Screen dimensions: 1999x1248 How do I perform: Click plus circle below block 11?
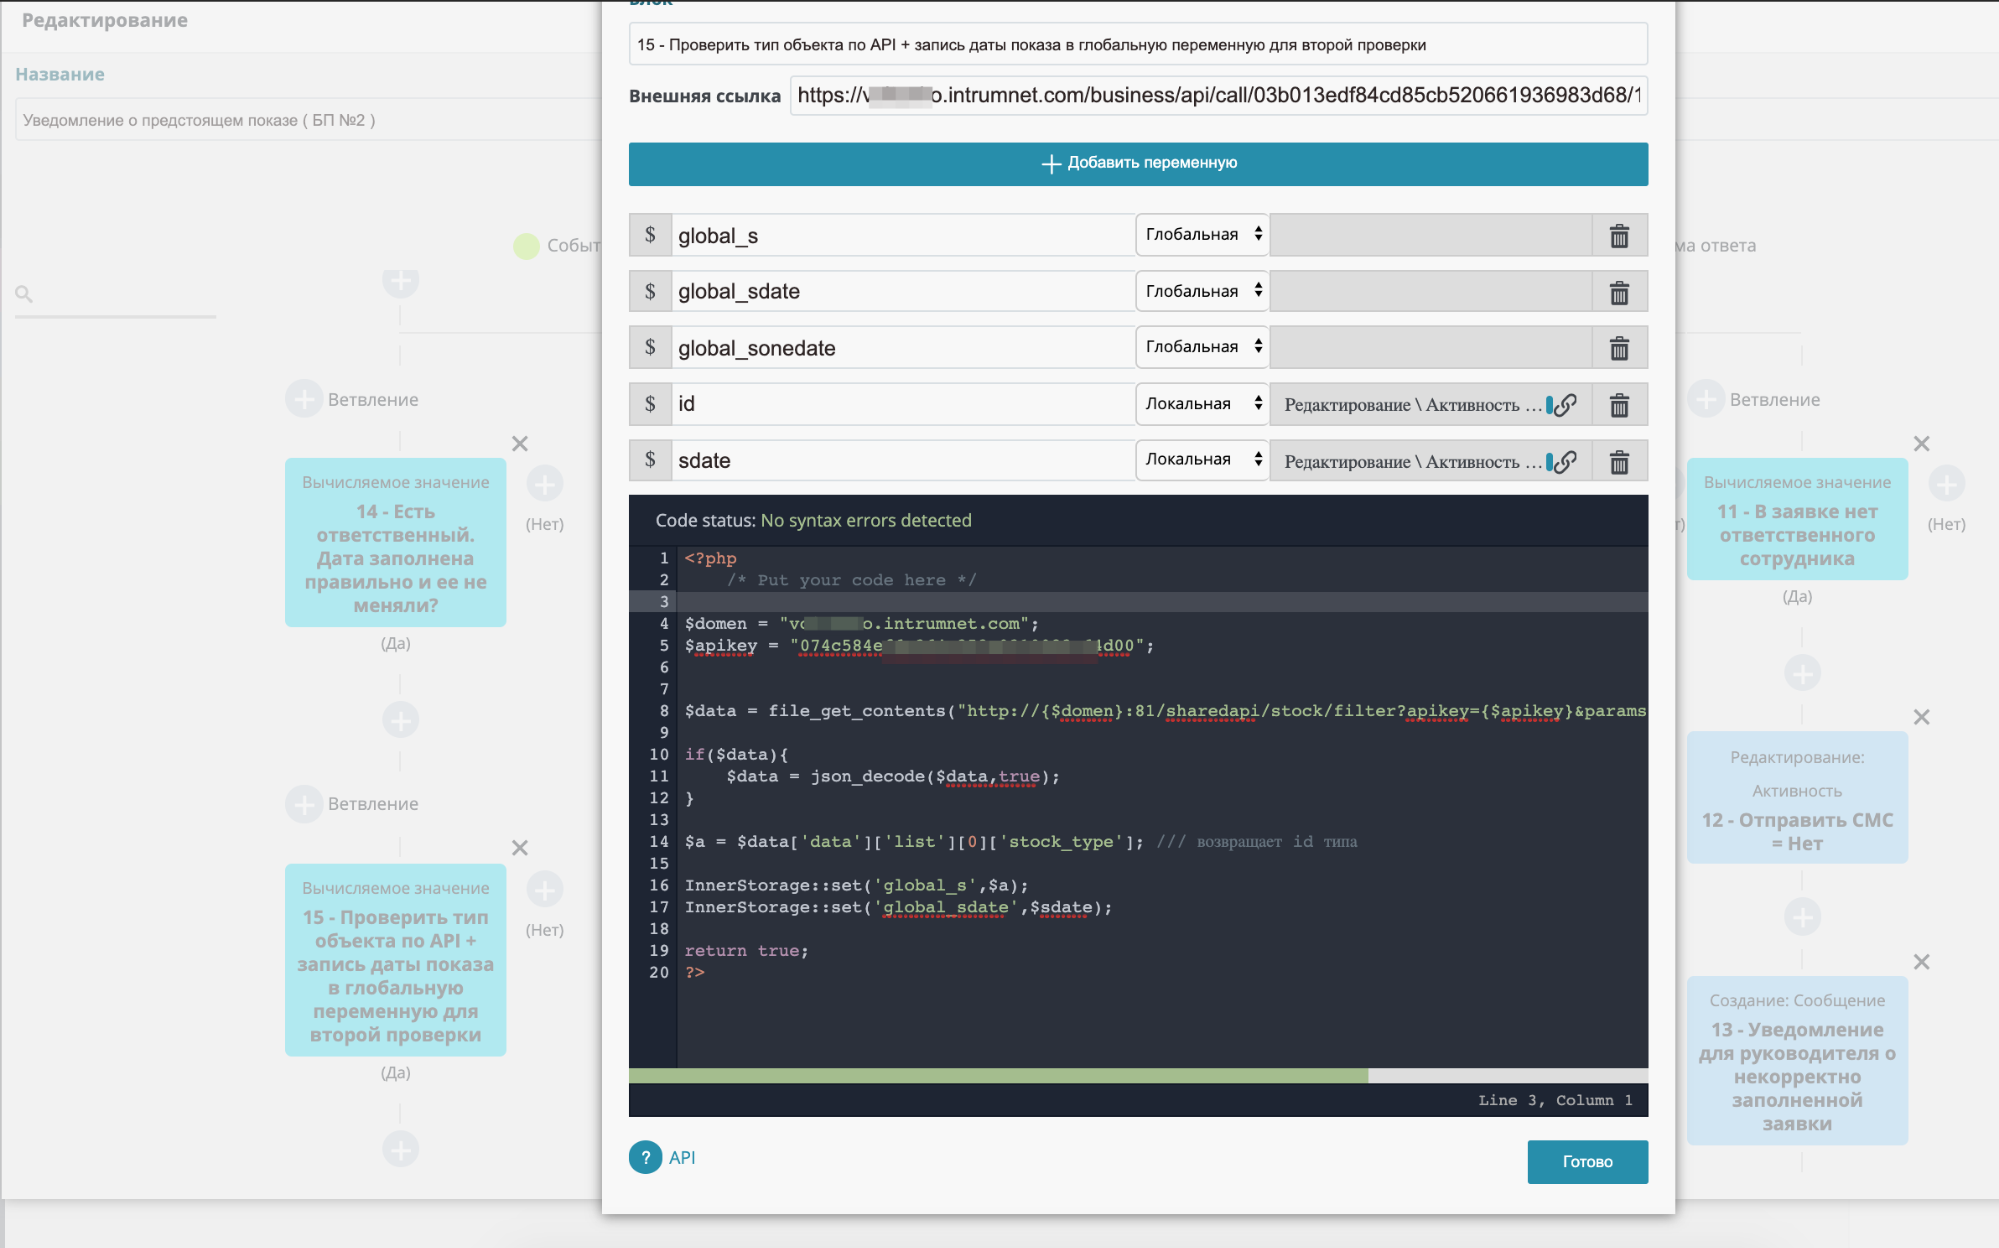1802,672
